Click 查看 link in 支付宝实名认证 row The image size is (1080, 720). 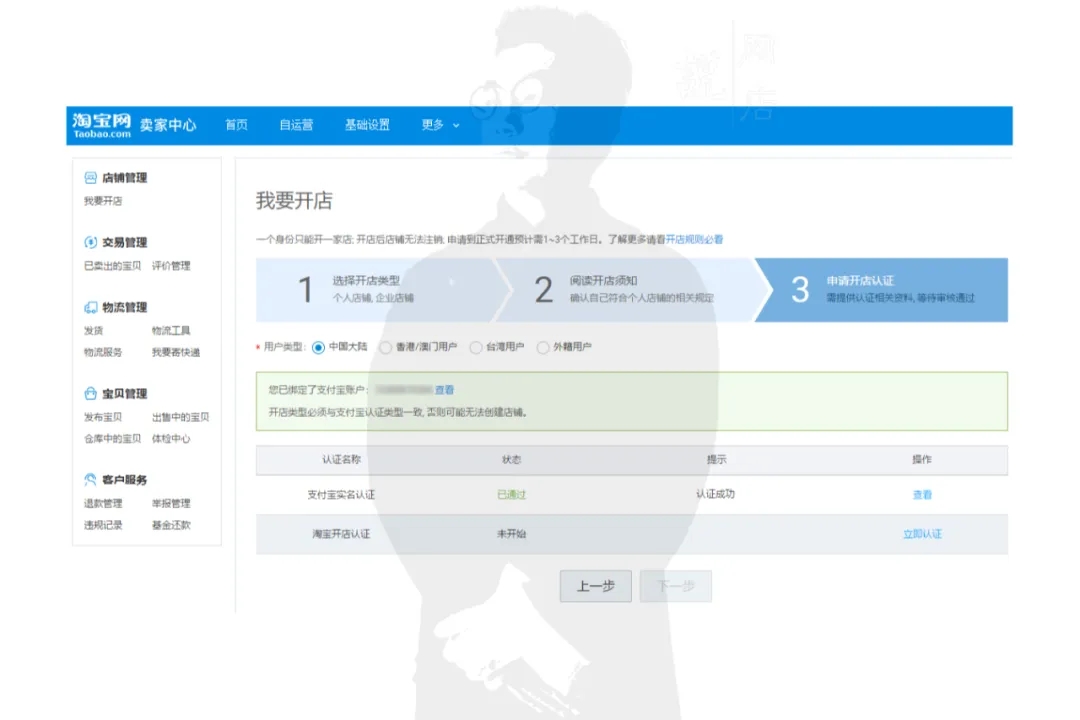[922, 495]
